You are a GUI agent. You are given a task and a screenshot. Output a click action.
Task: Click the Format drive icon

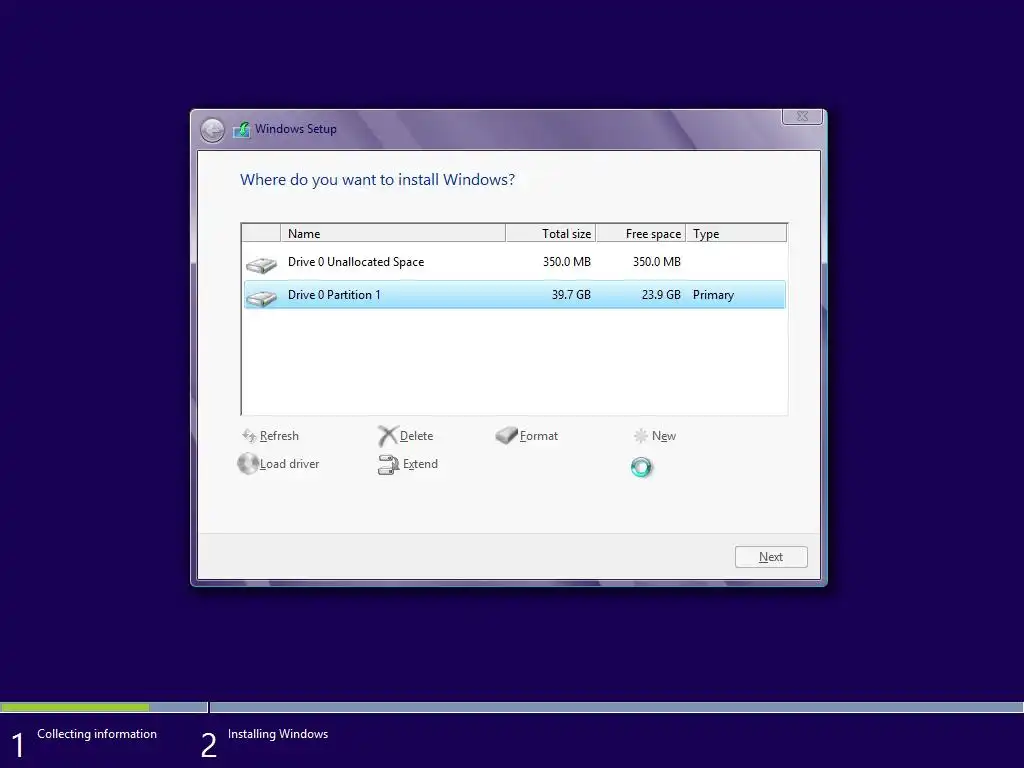click(506, 435)
